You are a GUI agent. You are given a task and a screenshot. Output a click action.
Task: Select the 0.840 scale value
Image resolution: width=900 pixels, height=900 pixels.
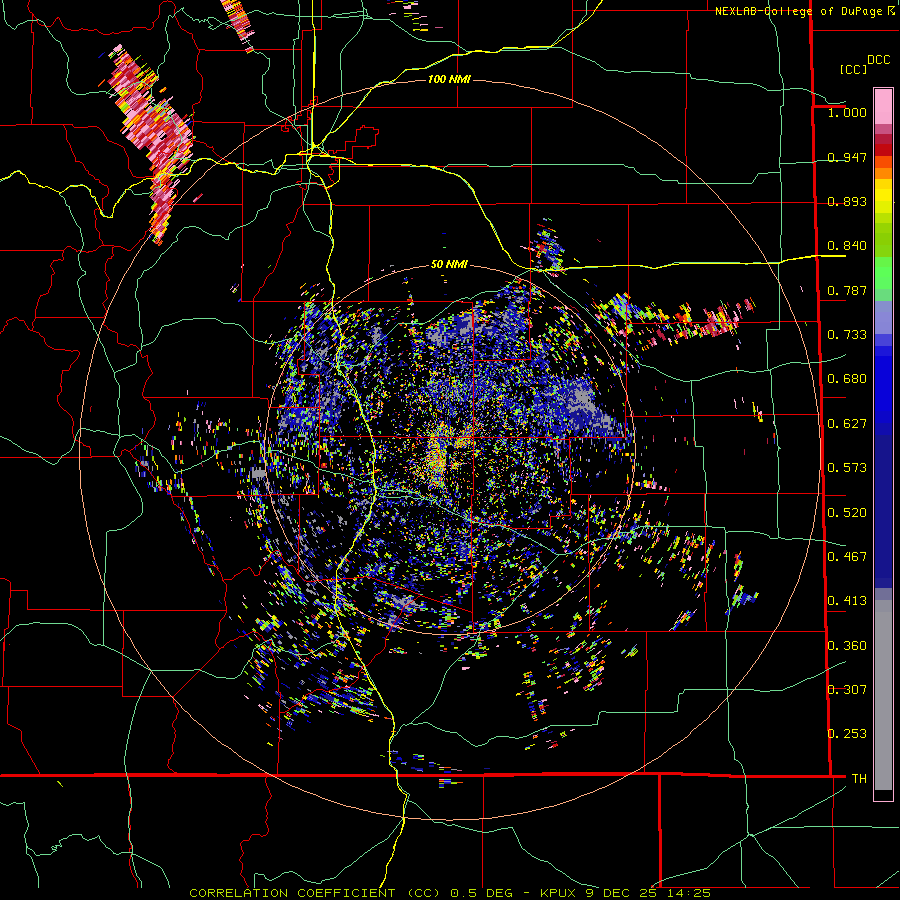(x=847, y=246)
